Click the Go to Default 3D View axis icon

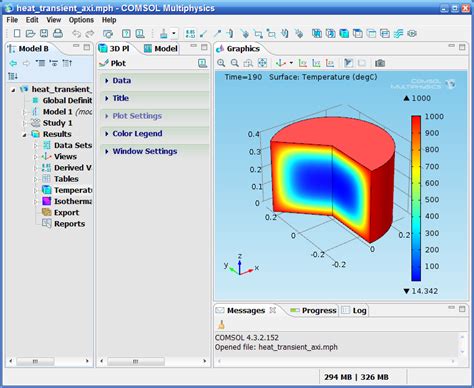281,63
